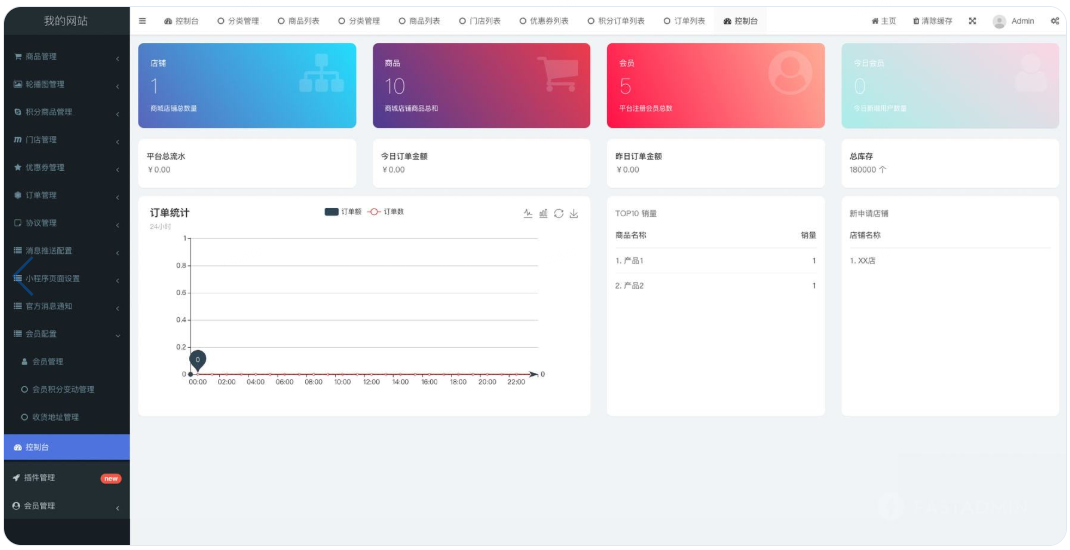This screenshot has height=550, width=1070.
Task: Click the chart restore refresh icon
Action: point(558,213)
